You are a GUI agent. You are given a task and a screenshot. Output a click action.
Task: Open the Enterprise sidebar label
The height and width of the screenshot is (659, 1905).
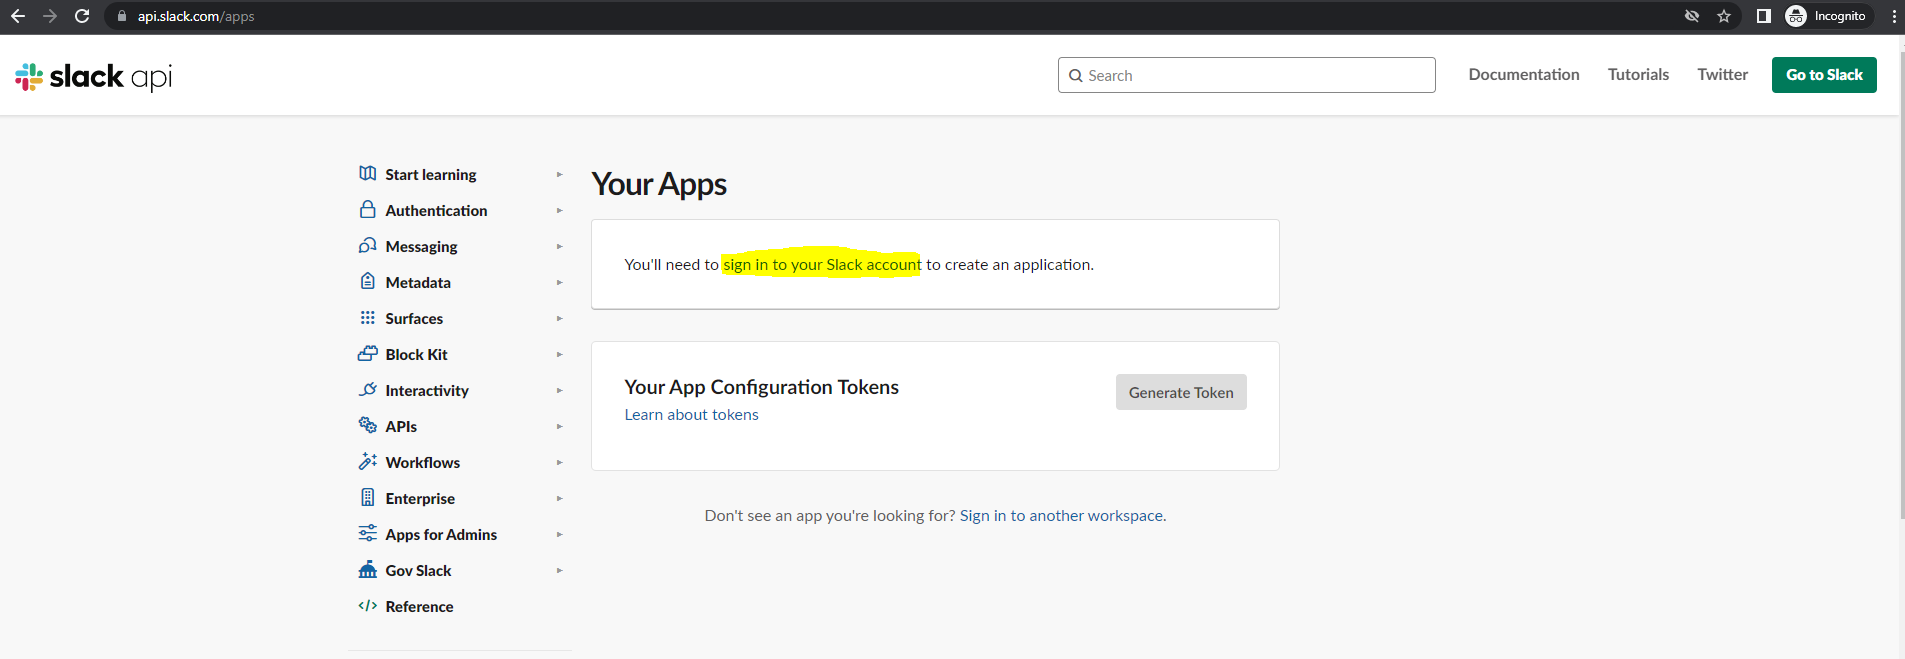pos(420,498)
